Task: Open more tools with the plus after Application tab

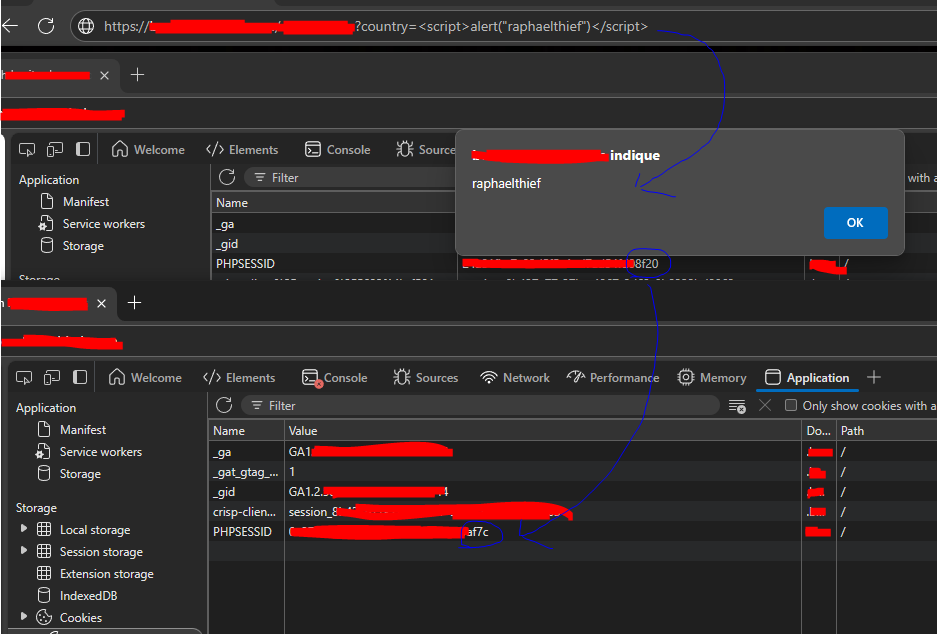Action: coord(874,377)
